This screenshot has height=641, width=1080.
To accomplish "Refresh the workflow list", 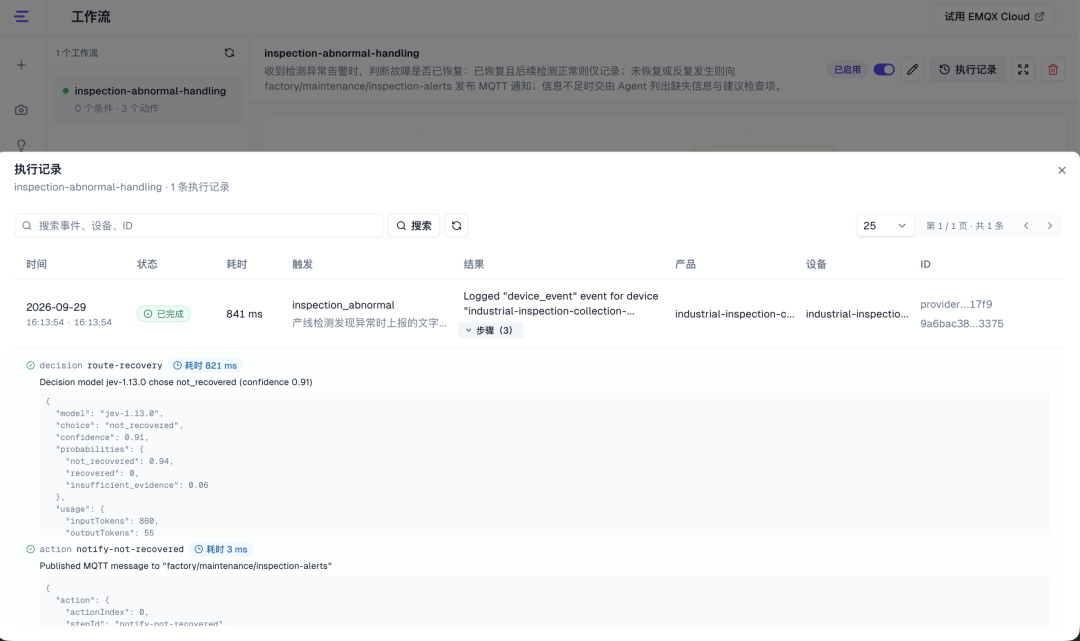I will (x=229, y=53).
